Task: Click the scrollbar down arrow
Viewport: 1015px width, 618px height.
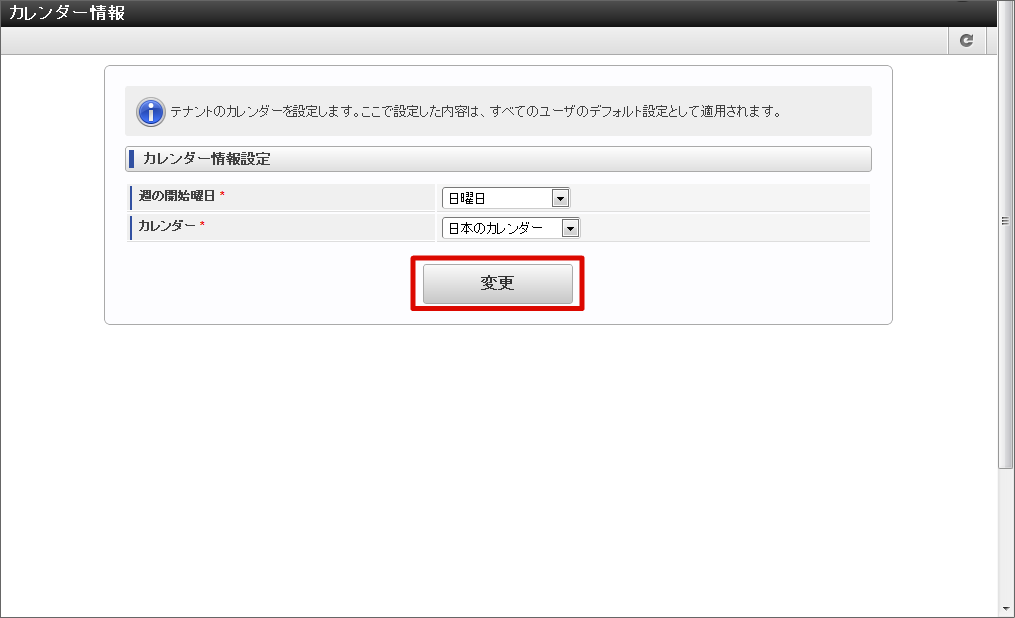Action: [x=1006, y=609]
